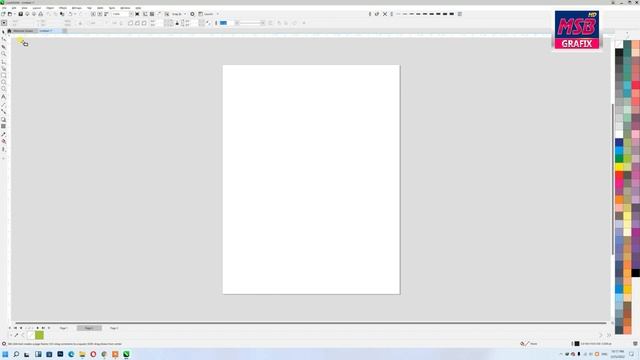640x360 pixels.
Task: Select the Freehand tool in toolbox
Action: (x=4, y=62)
